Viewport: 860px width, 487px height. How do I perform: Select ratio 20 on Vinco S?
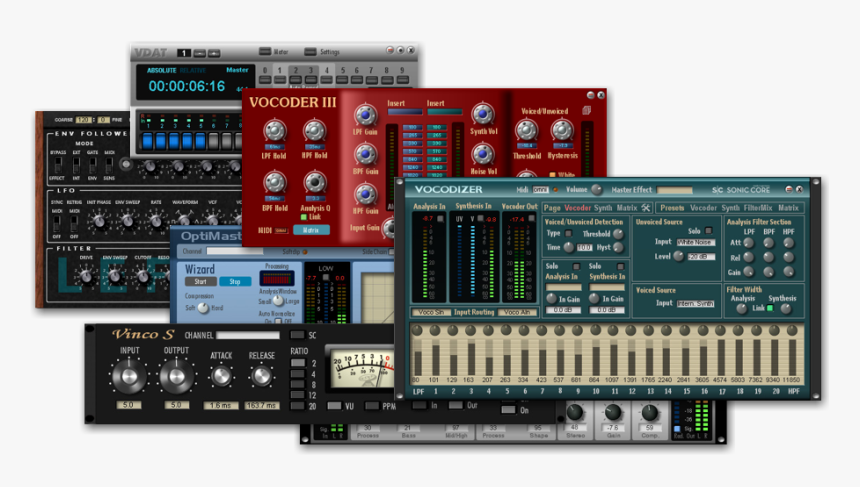tap(297, 406)
